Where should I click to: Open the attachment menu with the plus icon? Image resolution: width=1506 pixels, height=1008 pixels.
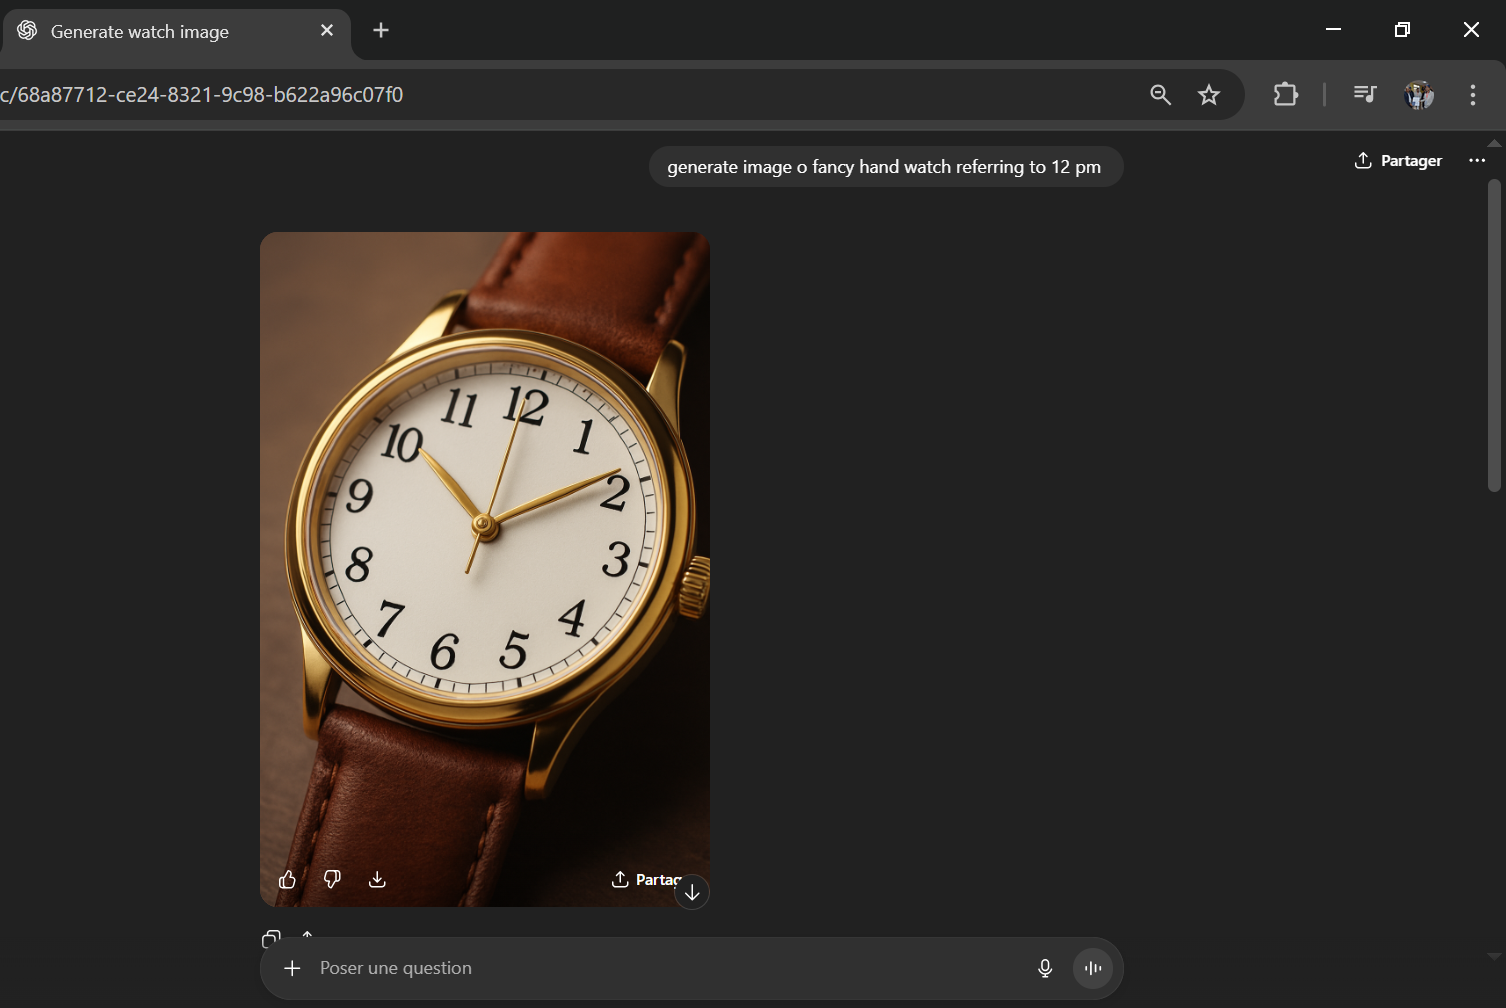(292, 968)
